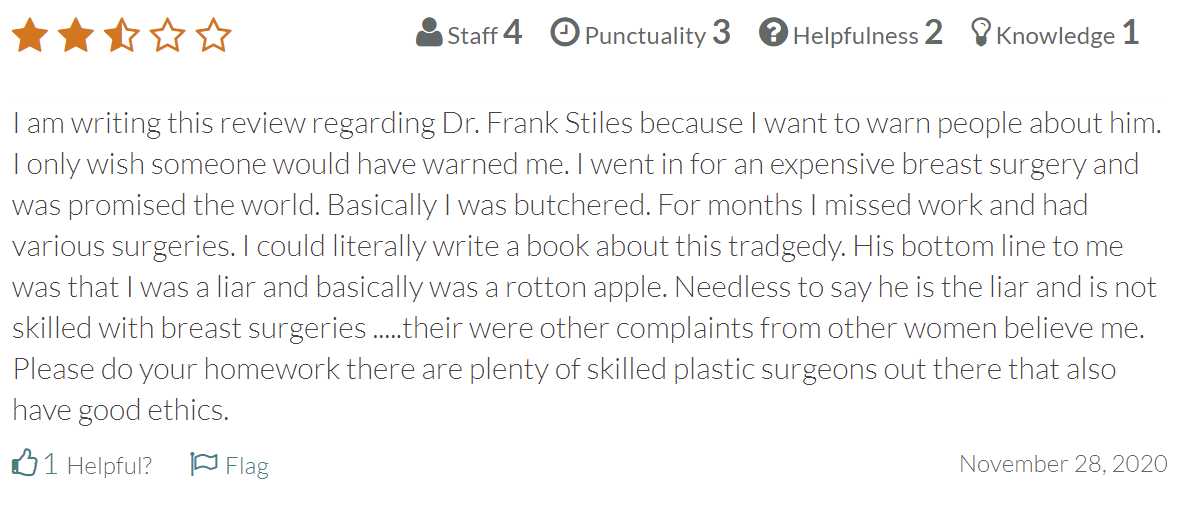
Task: Click the Punctuality rating score 3
Action: [721, 34]
